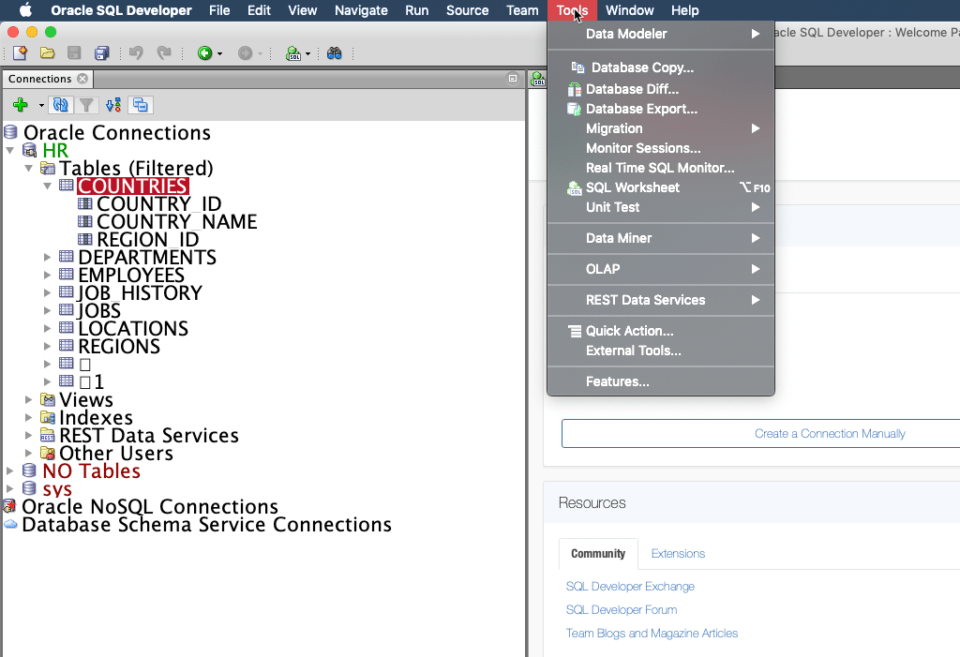The image size is (960, 657).
Task: Open the SQL Developer Forum link
Action: [x=621, y=610]
